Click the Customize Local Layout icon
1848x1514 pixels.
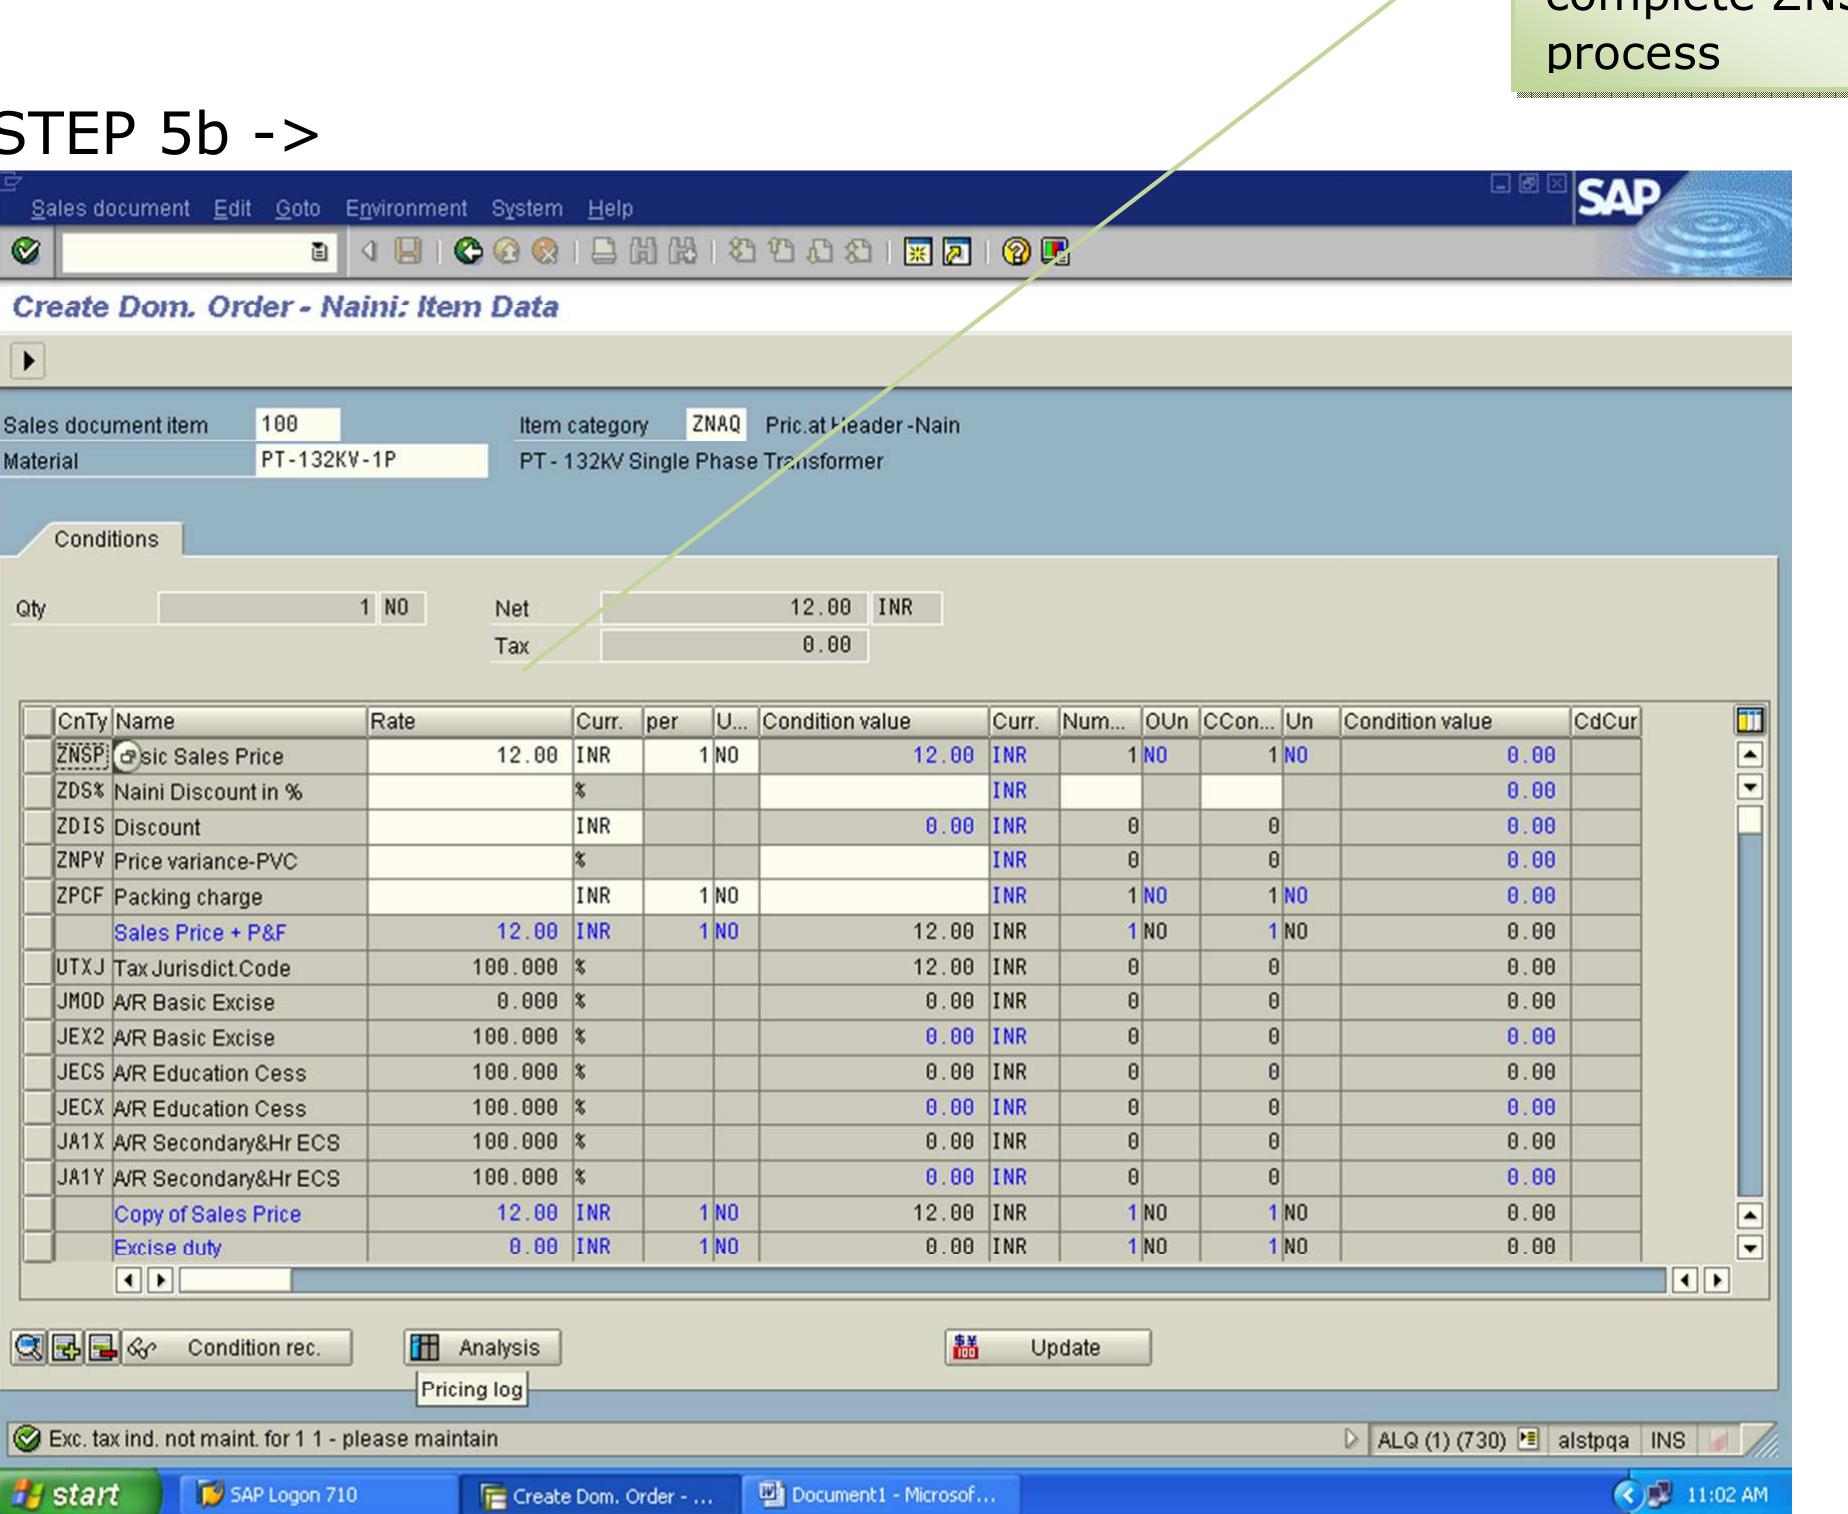(1055, 252)
